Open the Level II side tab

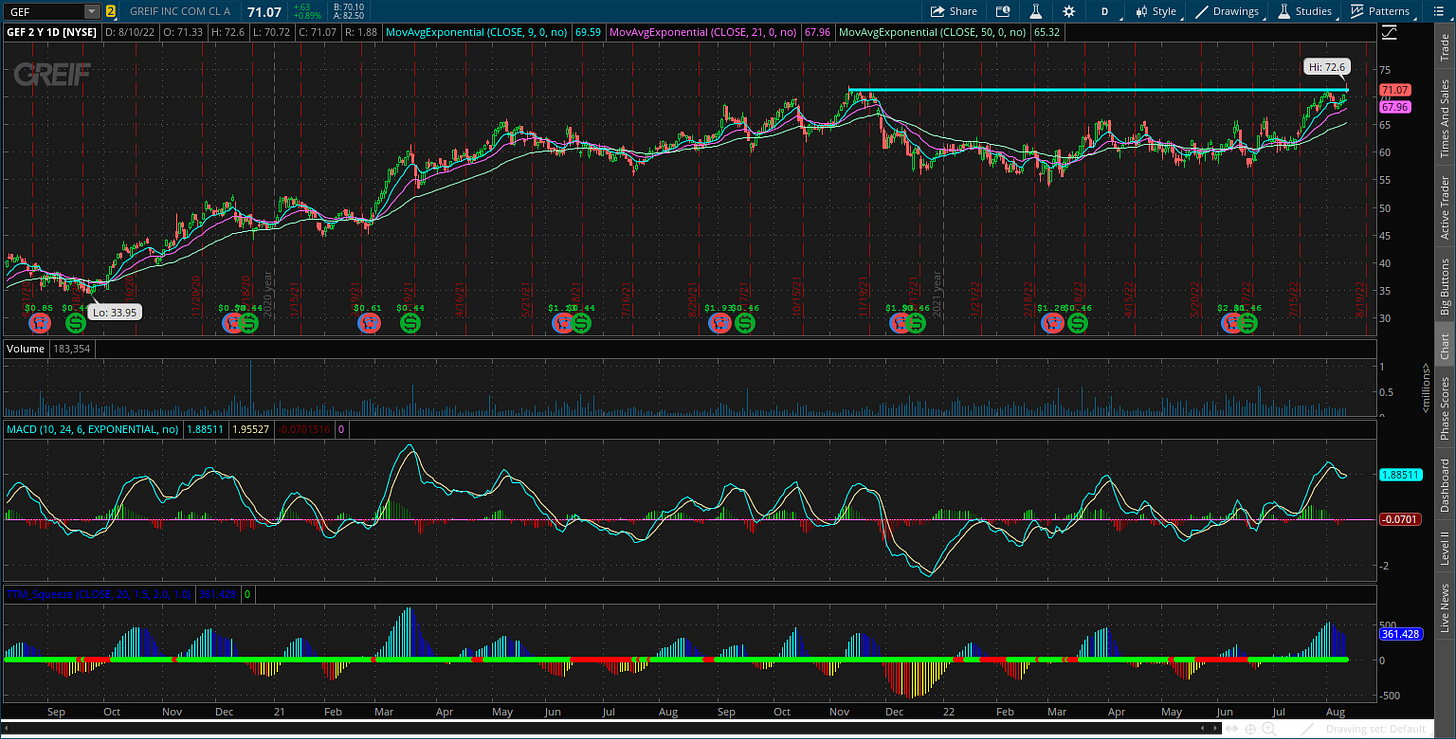1444,550
